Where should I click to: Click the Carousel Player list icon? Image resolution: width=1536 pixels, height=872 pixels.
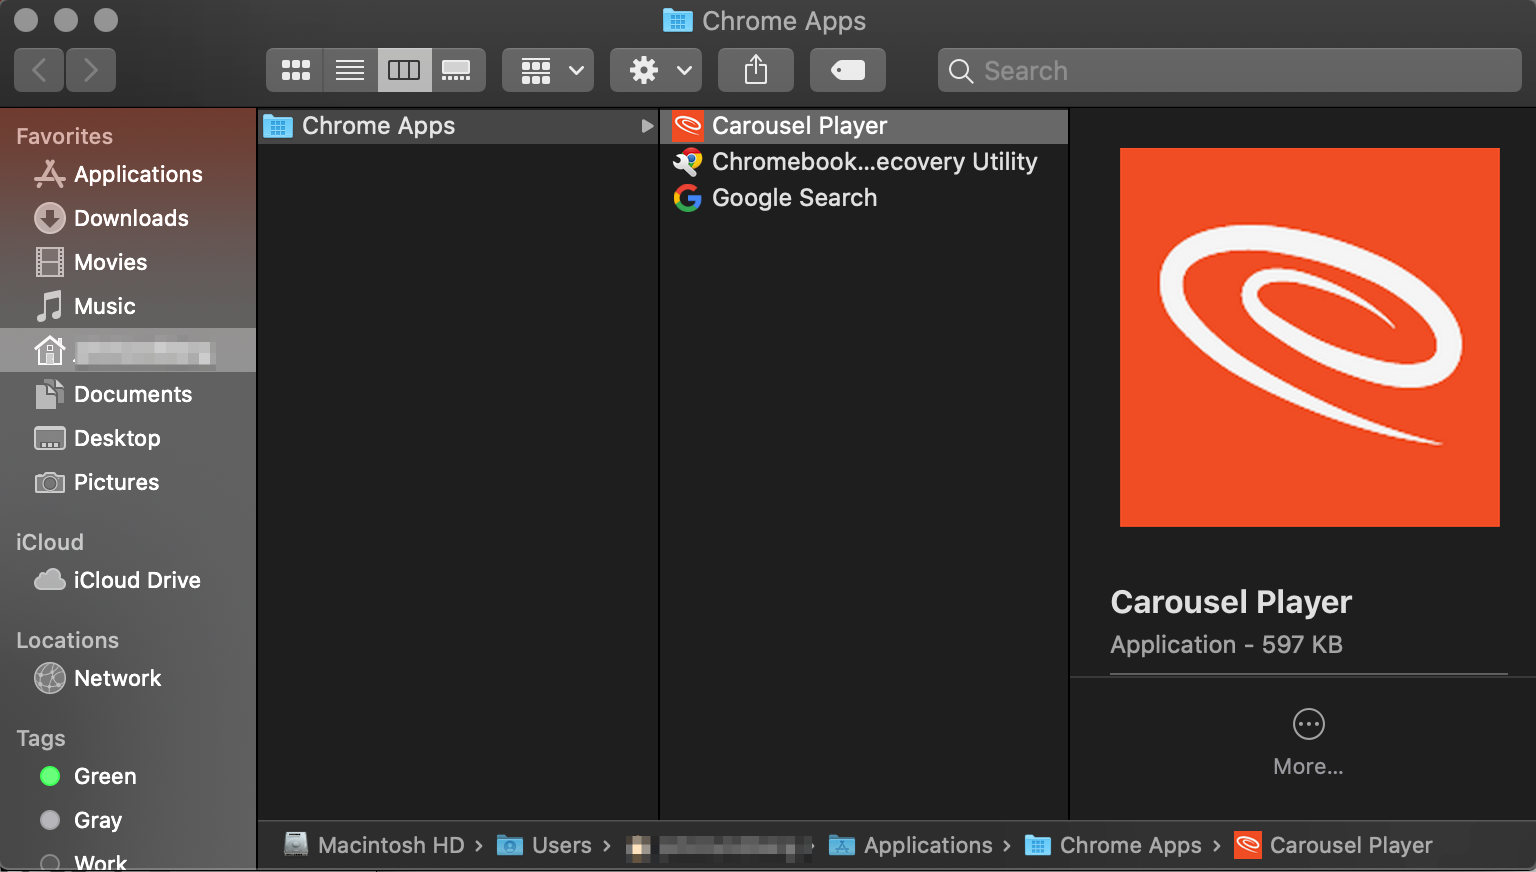click(x=687, y=126)
